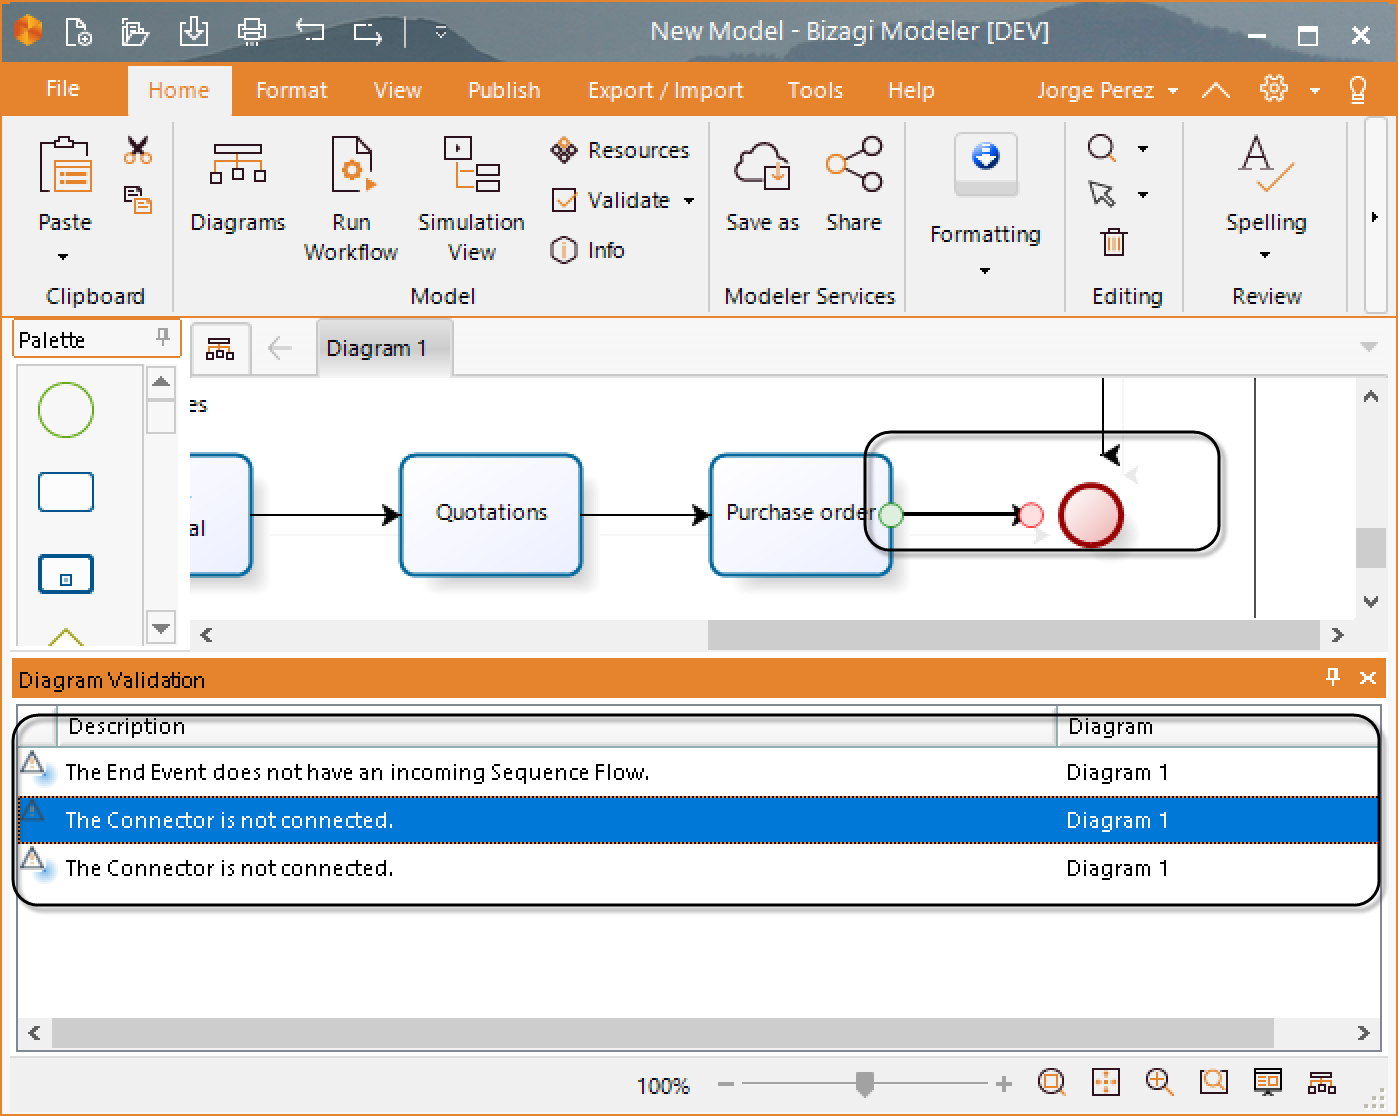This screenshot has height=1116, width=1398.
Task: Click the Info button
Action: (588, 250)
